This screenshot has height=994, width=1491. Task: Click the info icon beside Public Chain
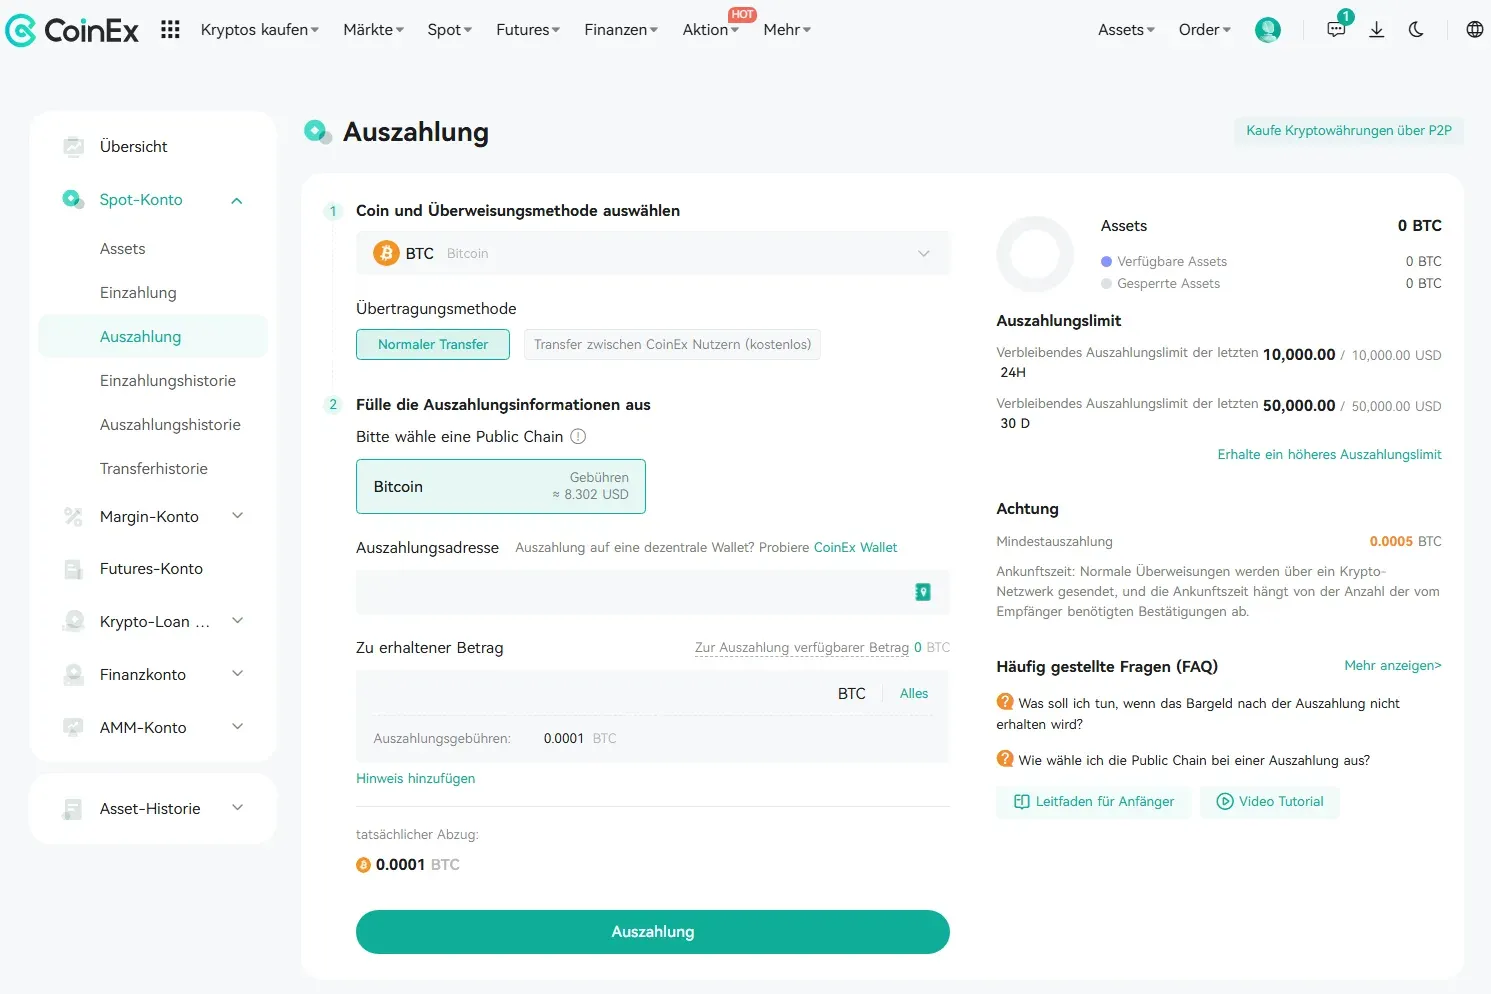(x=578, y=436)
